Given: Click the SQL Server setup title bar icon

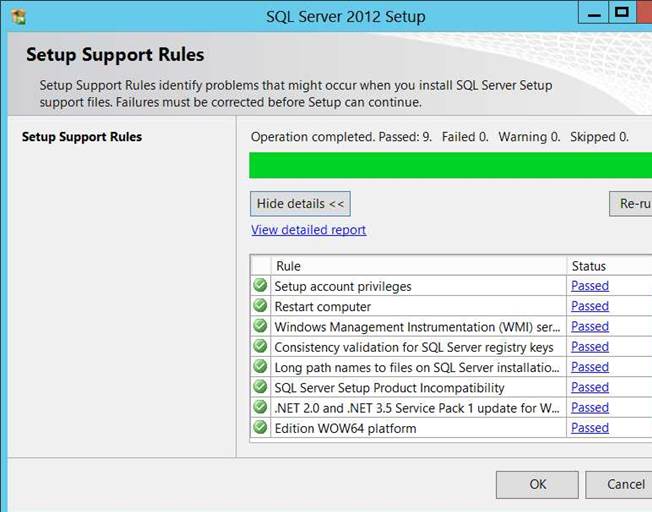Looking at the screenshot, I should click(19, 17).
